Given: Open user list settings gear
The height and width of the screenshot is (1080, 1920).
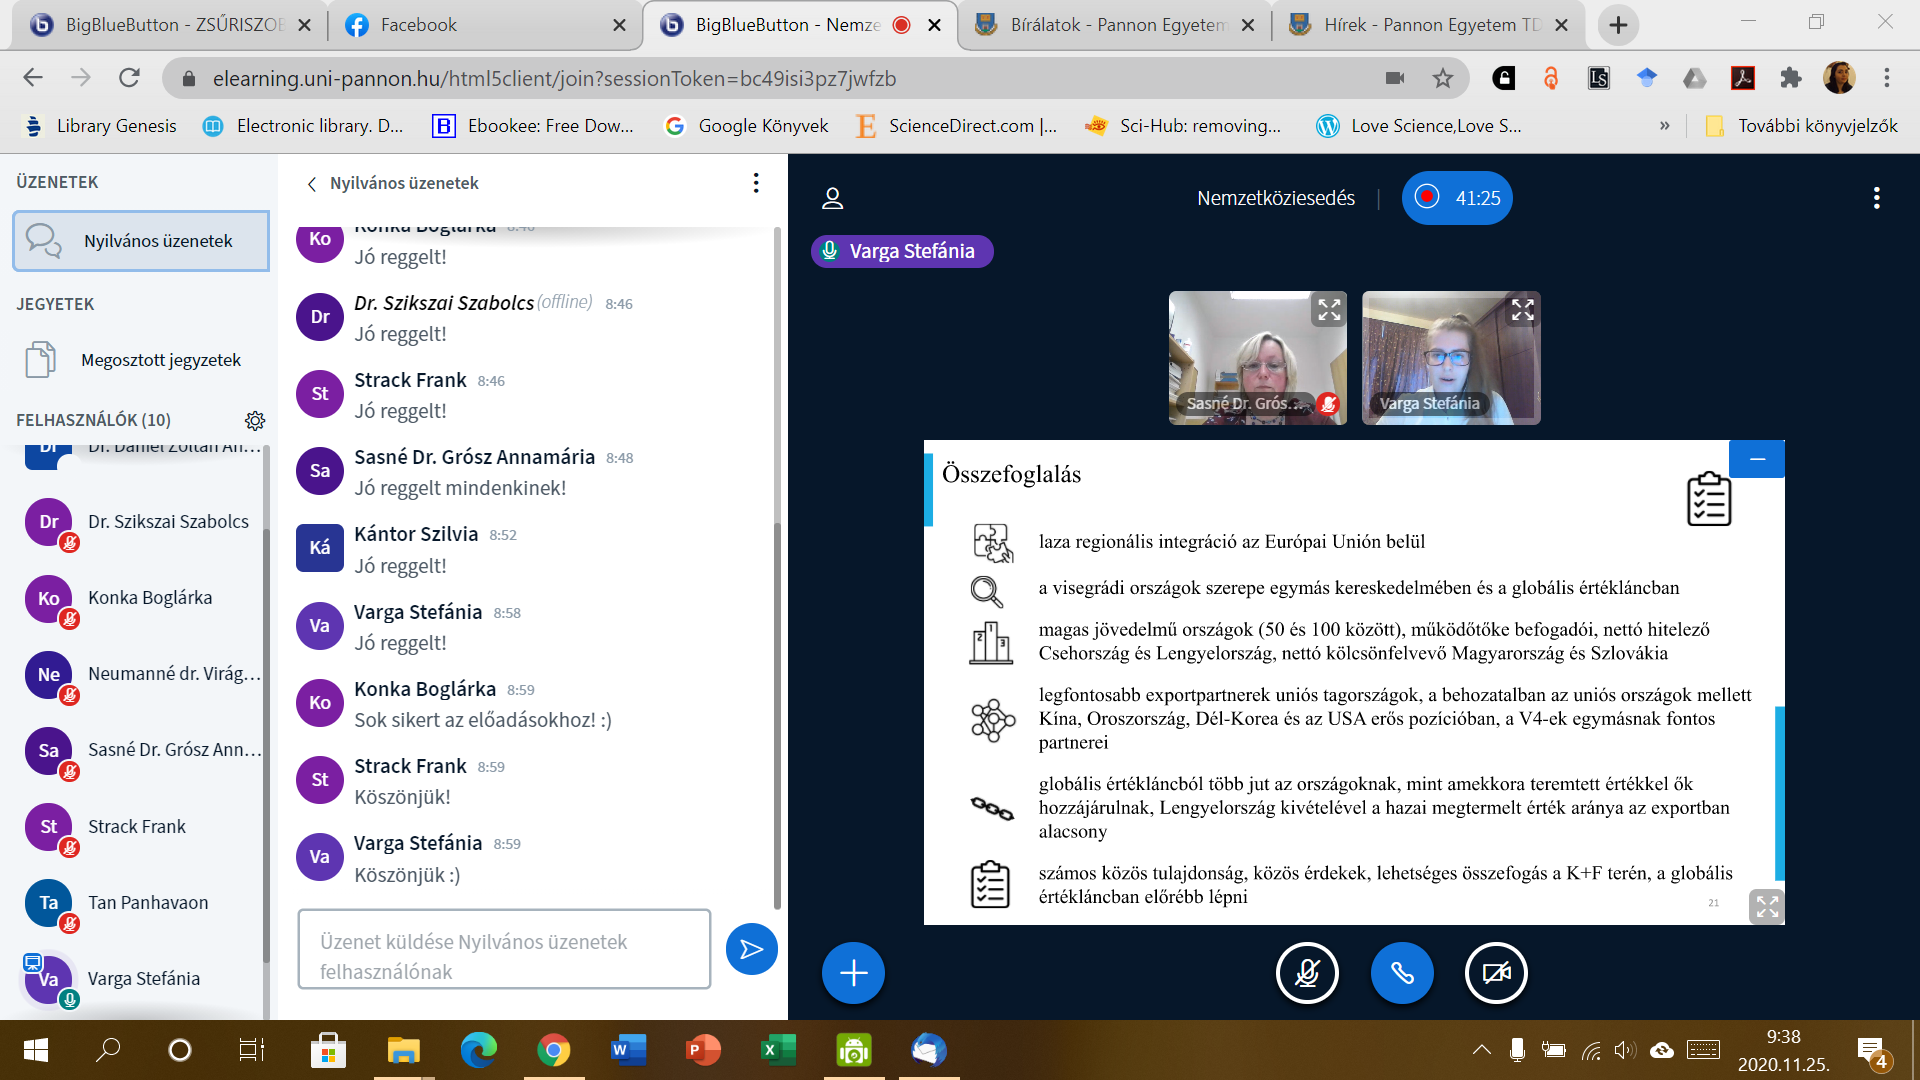Looking at the screenshot, I should click(x=255, y=420).
